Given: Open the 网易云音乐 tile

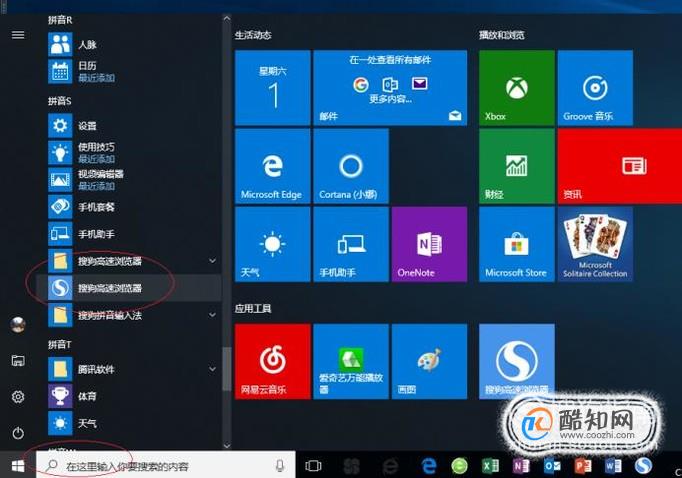Looking at the screenshot, I should point(273,361).
